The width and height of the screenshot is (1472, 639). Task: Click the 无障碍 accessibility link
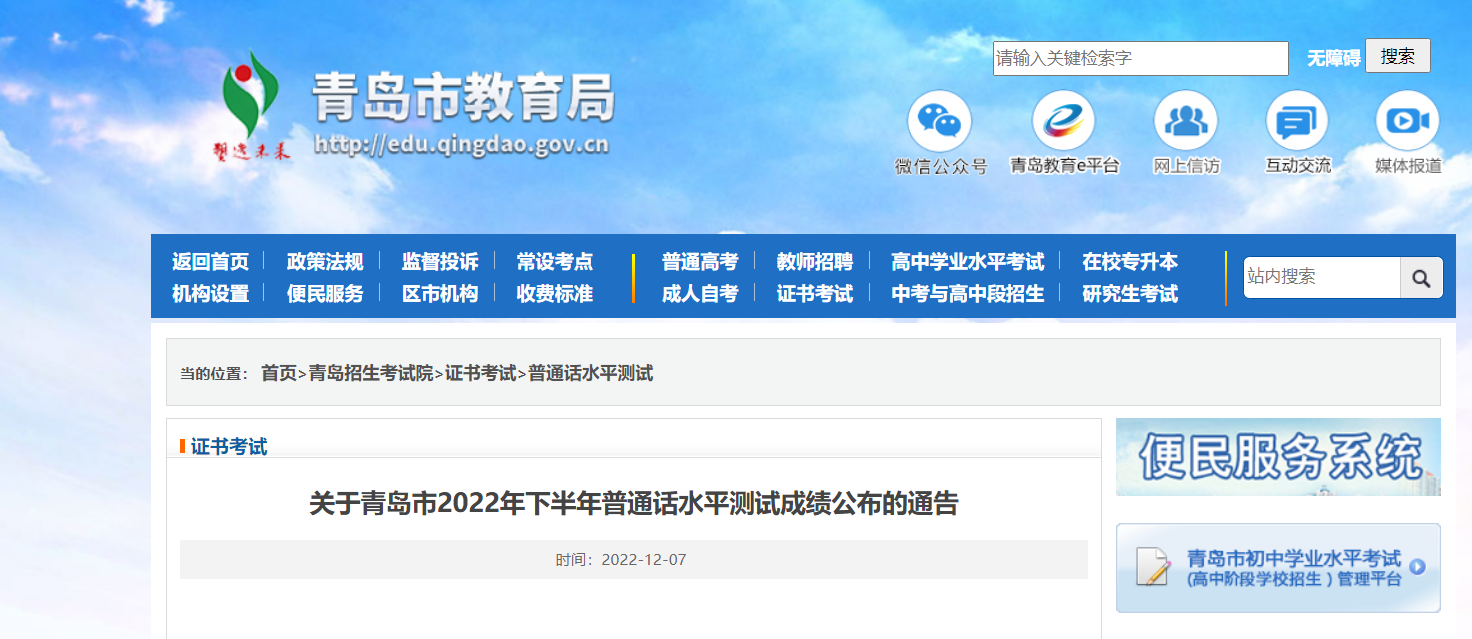click(x=1334, y=58)
